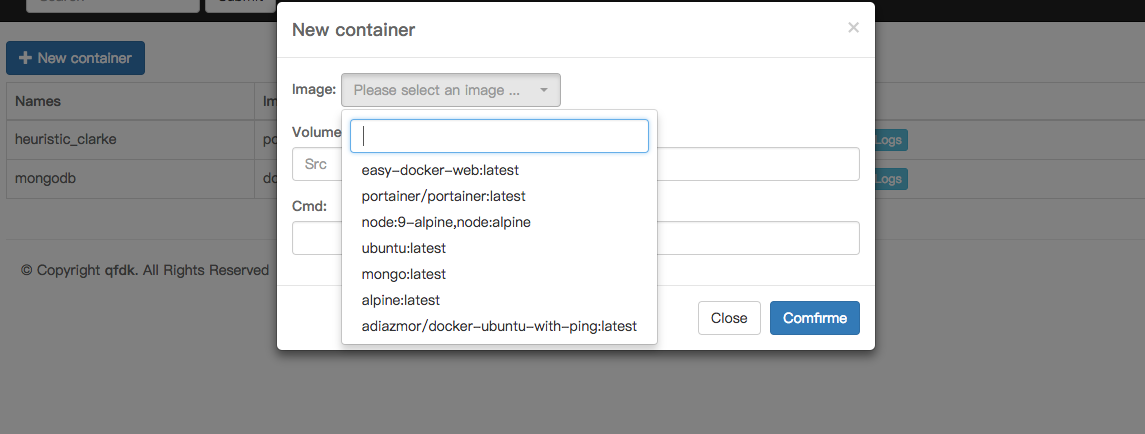Focus the image search box in dropdown

coord(499,136)
